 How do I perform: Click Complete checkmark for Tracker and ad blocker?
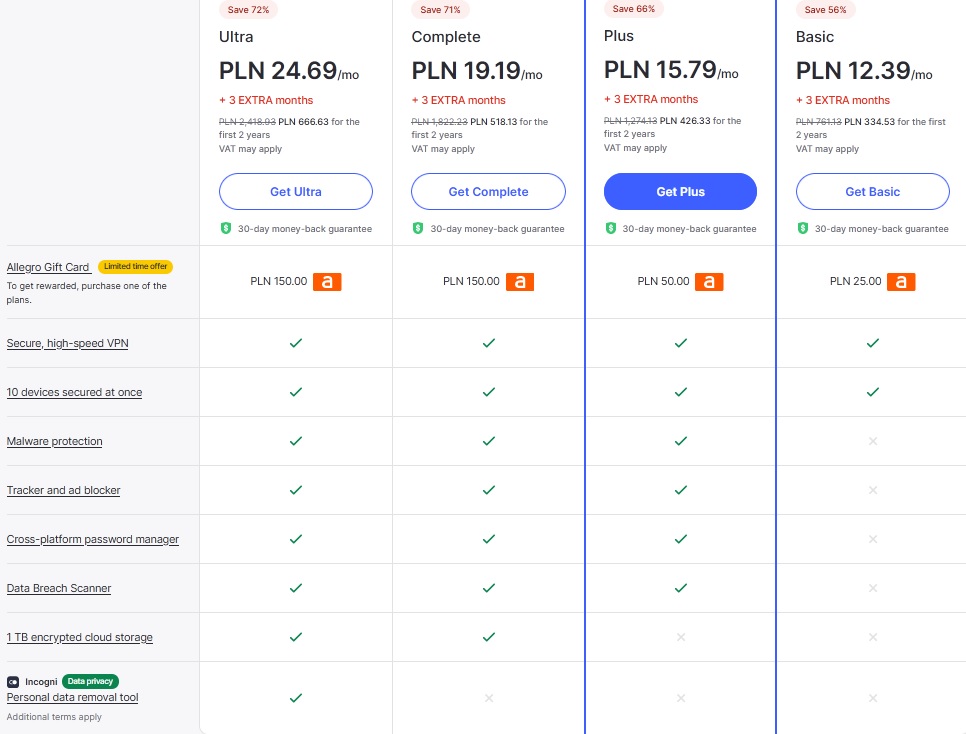pos(489,490)
